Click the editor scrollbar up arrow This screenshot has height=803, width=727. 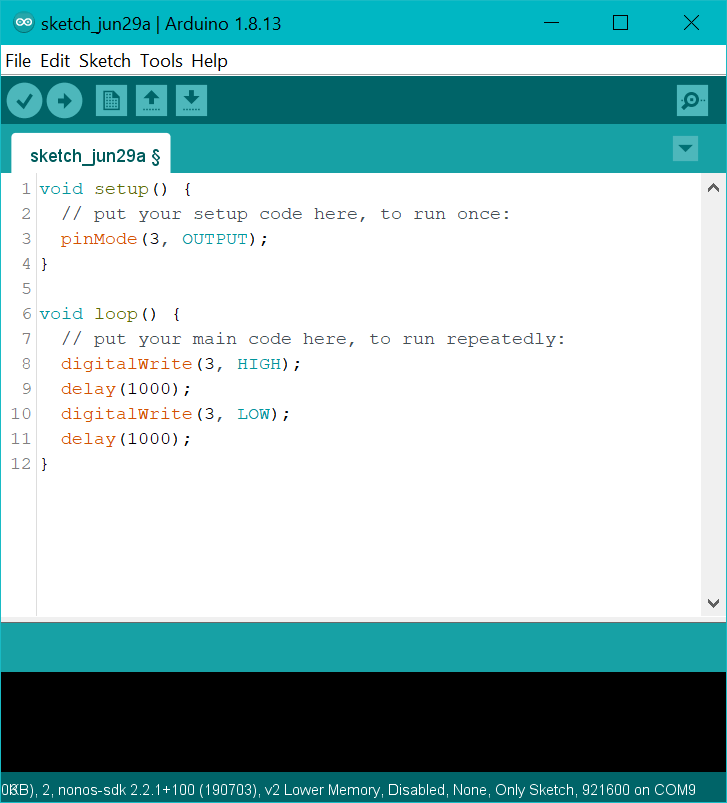coord(713,188)
